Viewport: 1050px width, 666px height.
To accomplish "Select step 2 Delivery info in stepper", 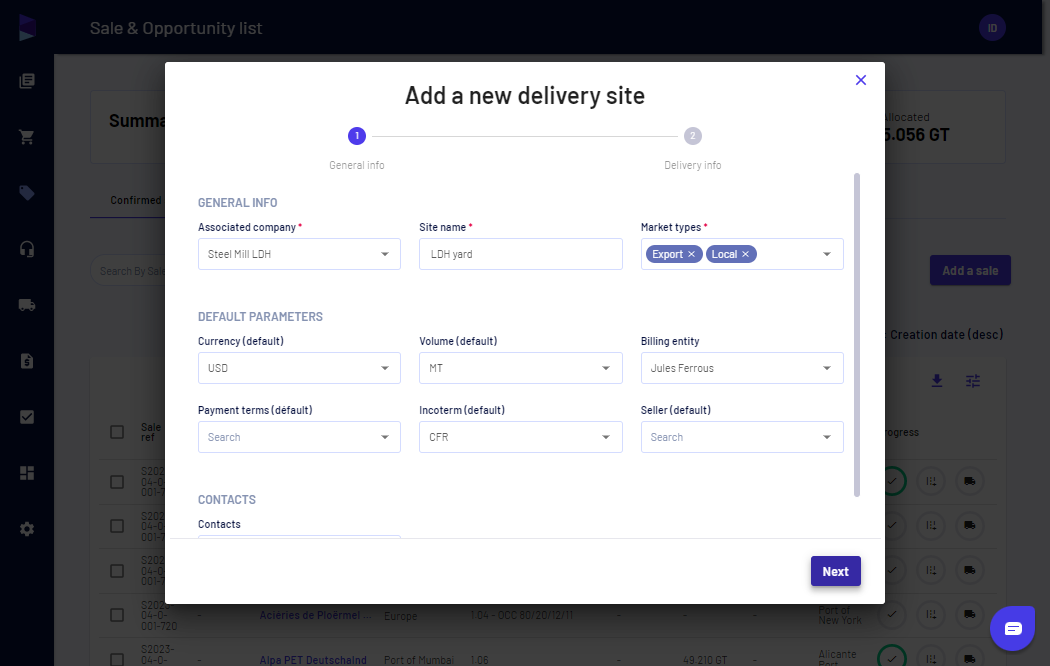I will pos(692,136).
